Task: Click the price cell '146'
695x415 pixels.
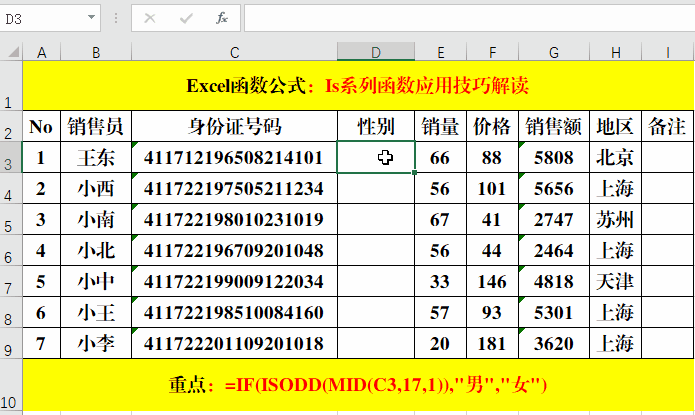Action: tap(492, 282)
